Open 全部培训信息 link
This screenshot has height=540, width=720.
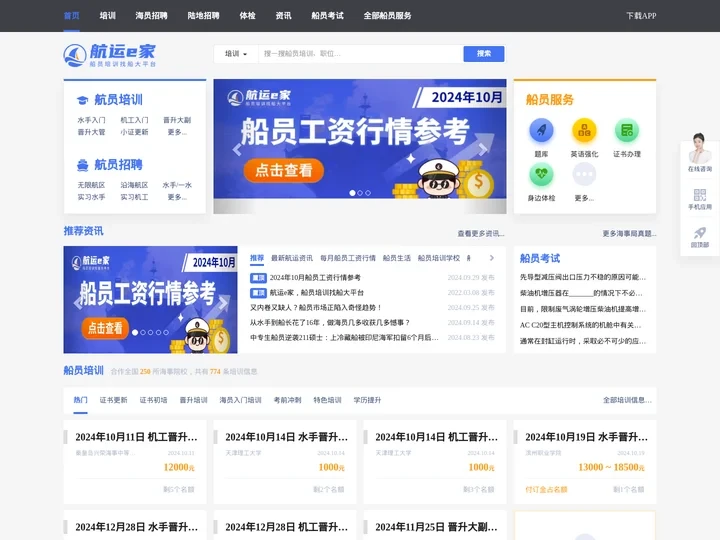coord(627,400)
